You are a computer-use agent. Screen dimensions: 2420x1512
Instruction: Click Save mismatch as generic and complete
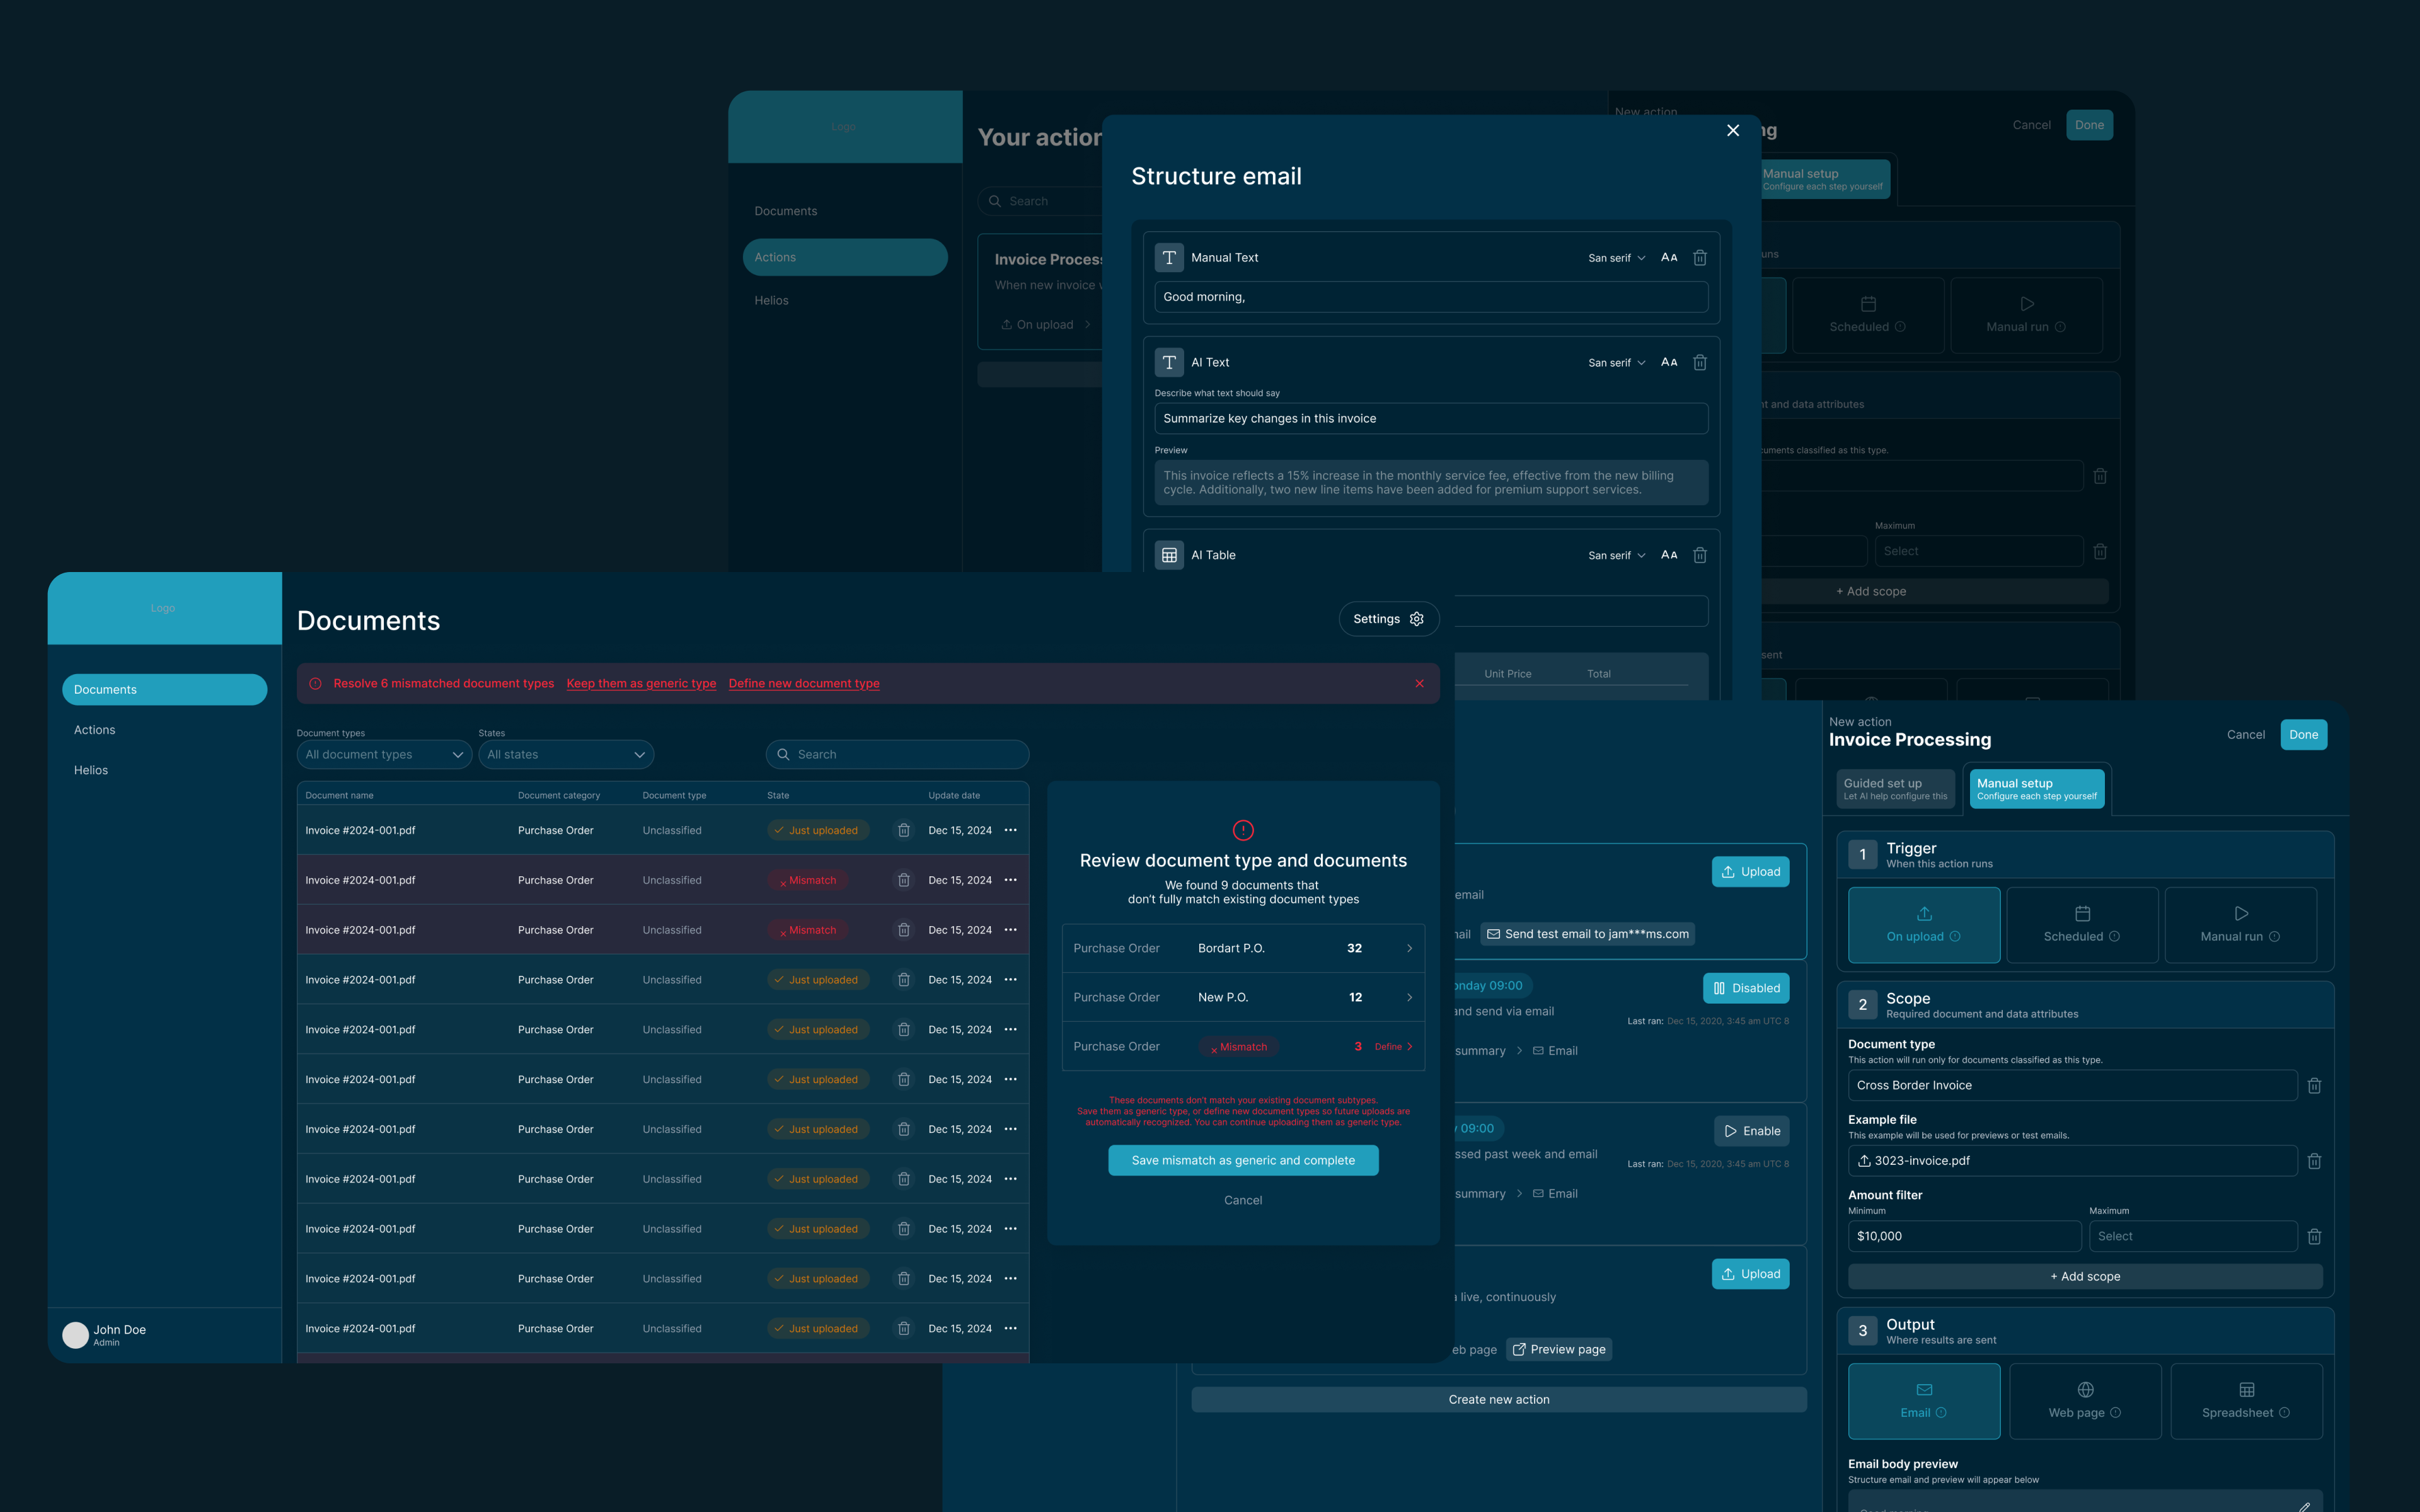point(1243,1161)
